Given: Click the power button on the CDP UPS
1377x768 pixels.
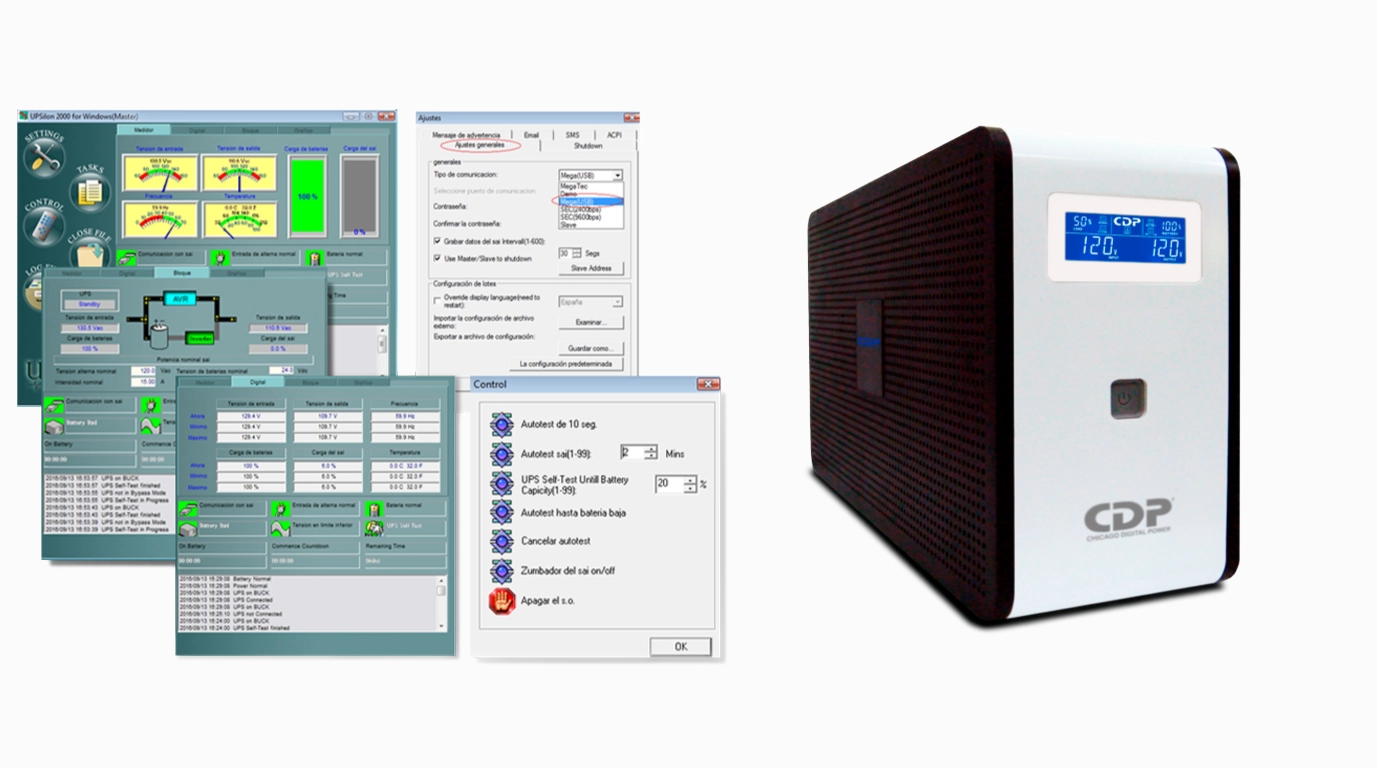Looking at the screenshot, I should click(x=1127, y=399).
